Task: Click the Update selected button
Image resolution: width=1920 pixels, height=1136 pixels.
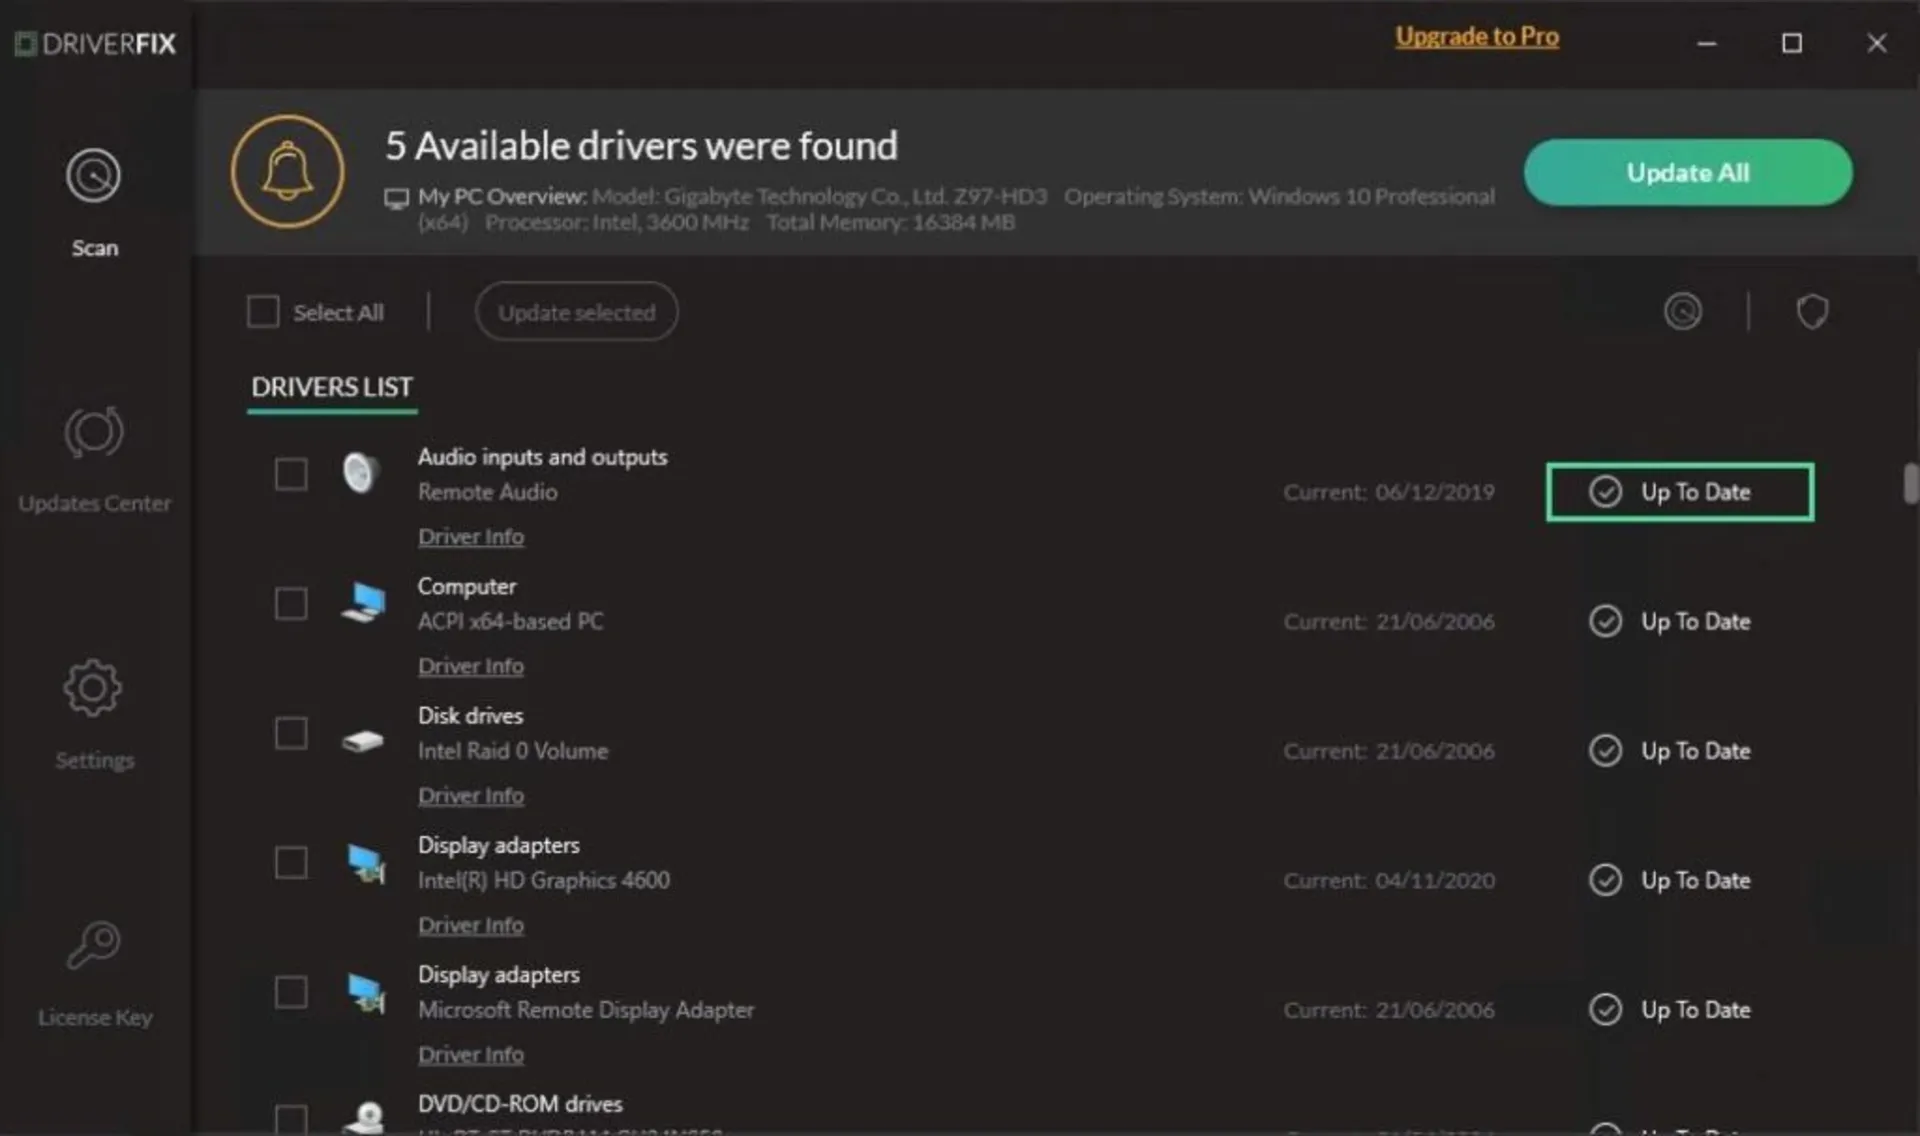Action: tap(577, 312)
